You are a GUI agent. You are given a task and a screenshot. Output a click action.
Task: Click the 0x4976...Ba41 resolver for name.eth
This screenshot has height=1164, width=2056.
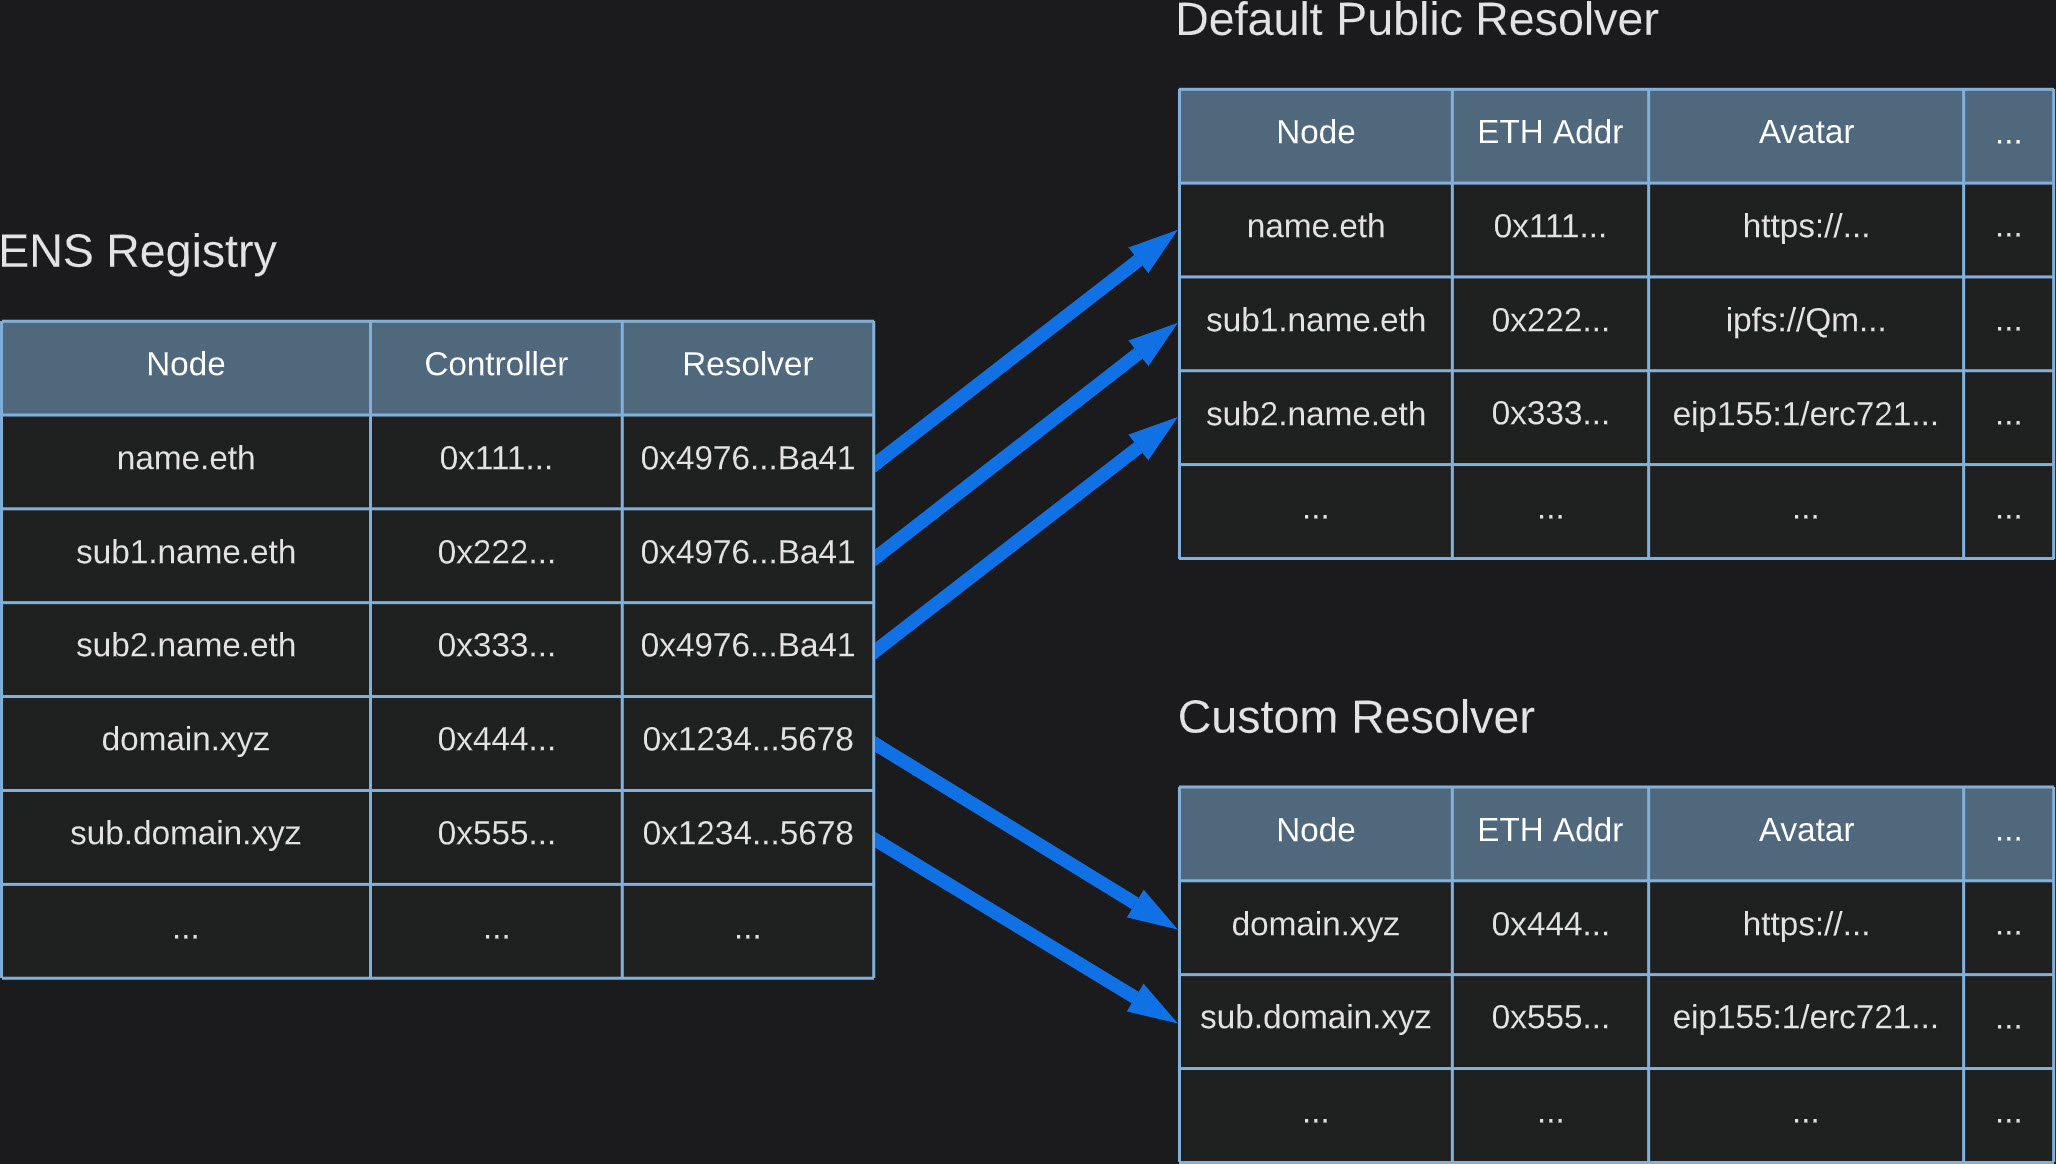click(747, 458)
